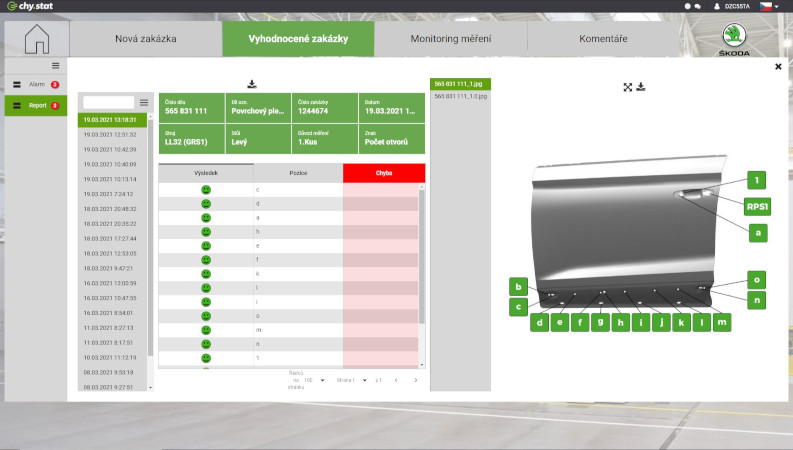Click door marker label a
This screenshot has height=450, width=793.
(758, 233)
